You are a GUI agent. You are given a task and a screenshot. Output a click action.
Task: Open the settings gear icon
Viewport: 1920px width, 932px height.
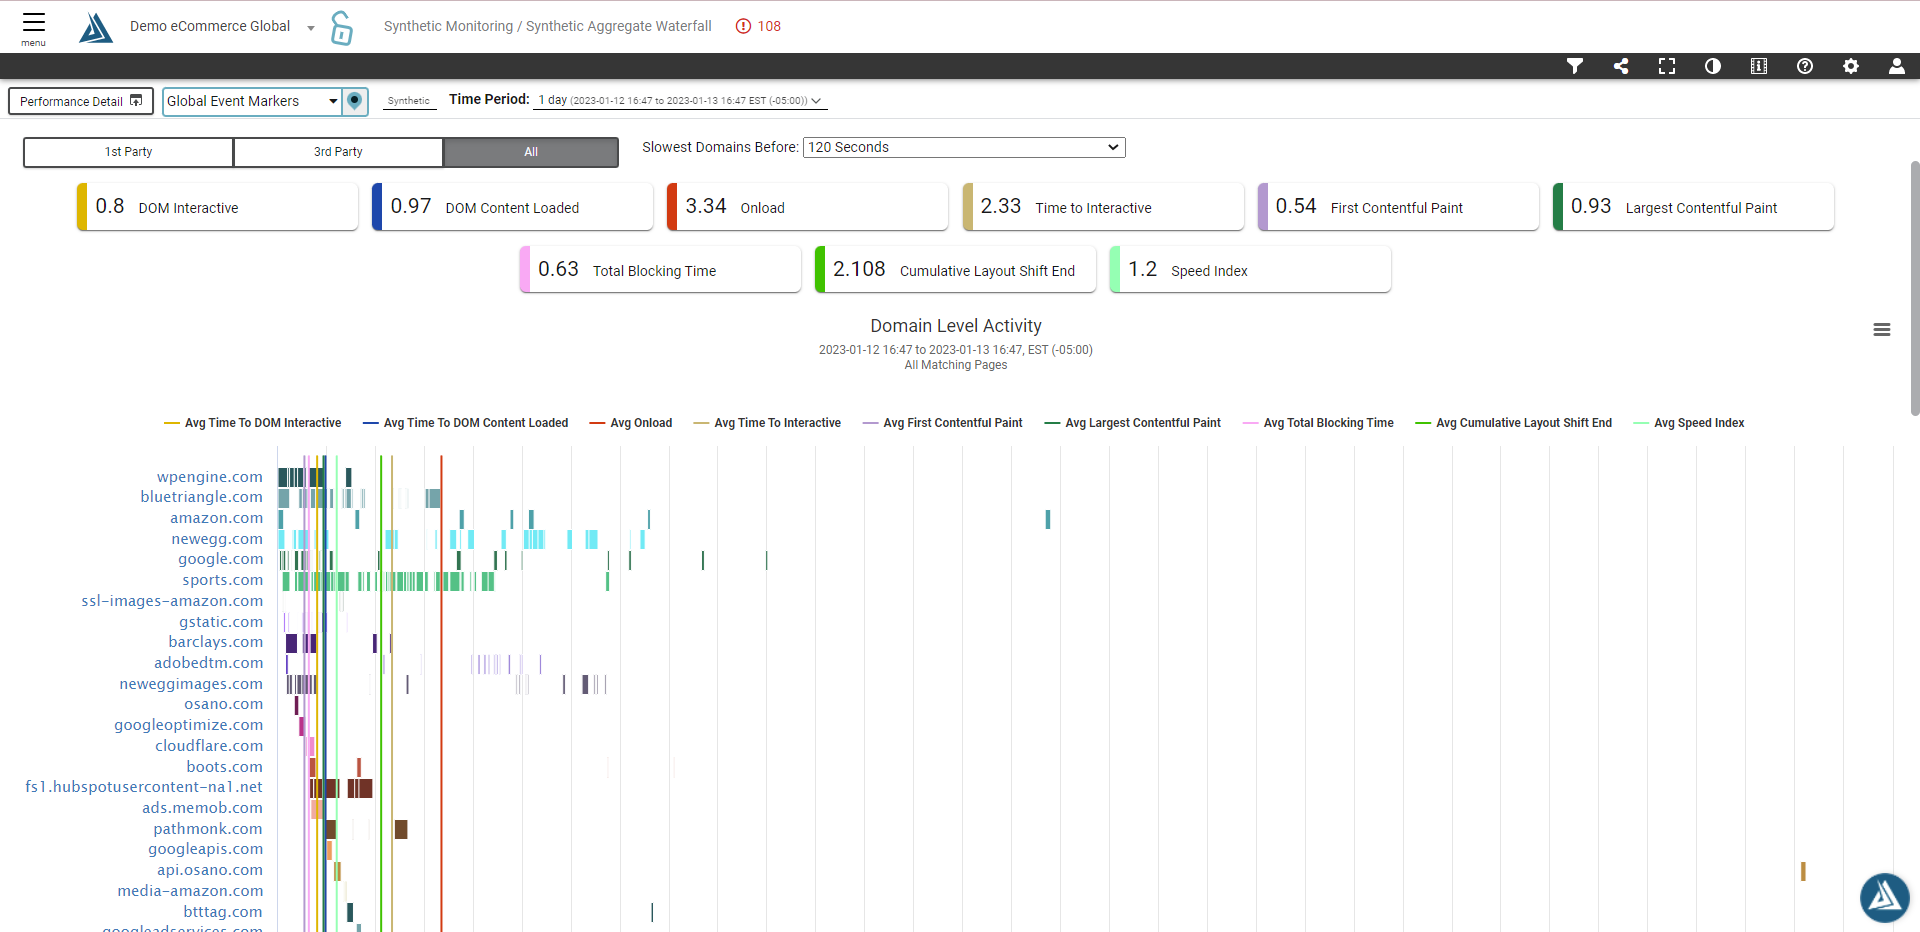tap(1851, 66)
